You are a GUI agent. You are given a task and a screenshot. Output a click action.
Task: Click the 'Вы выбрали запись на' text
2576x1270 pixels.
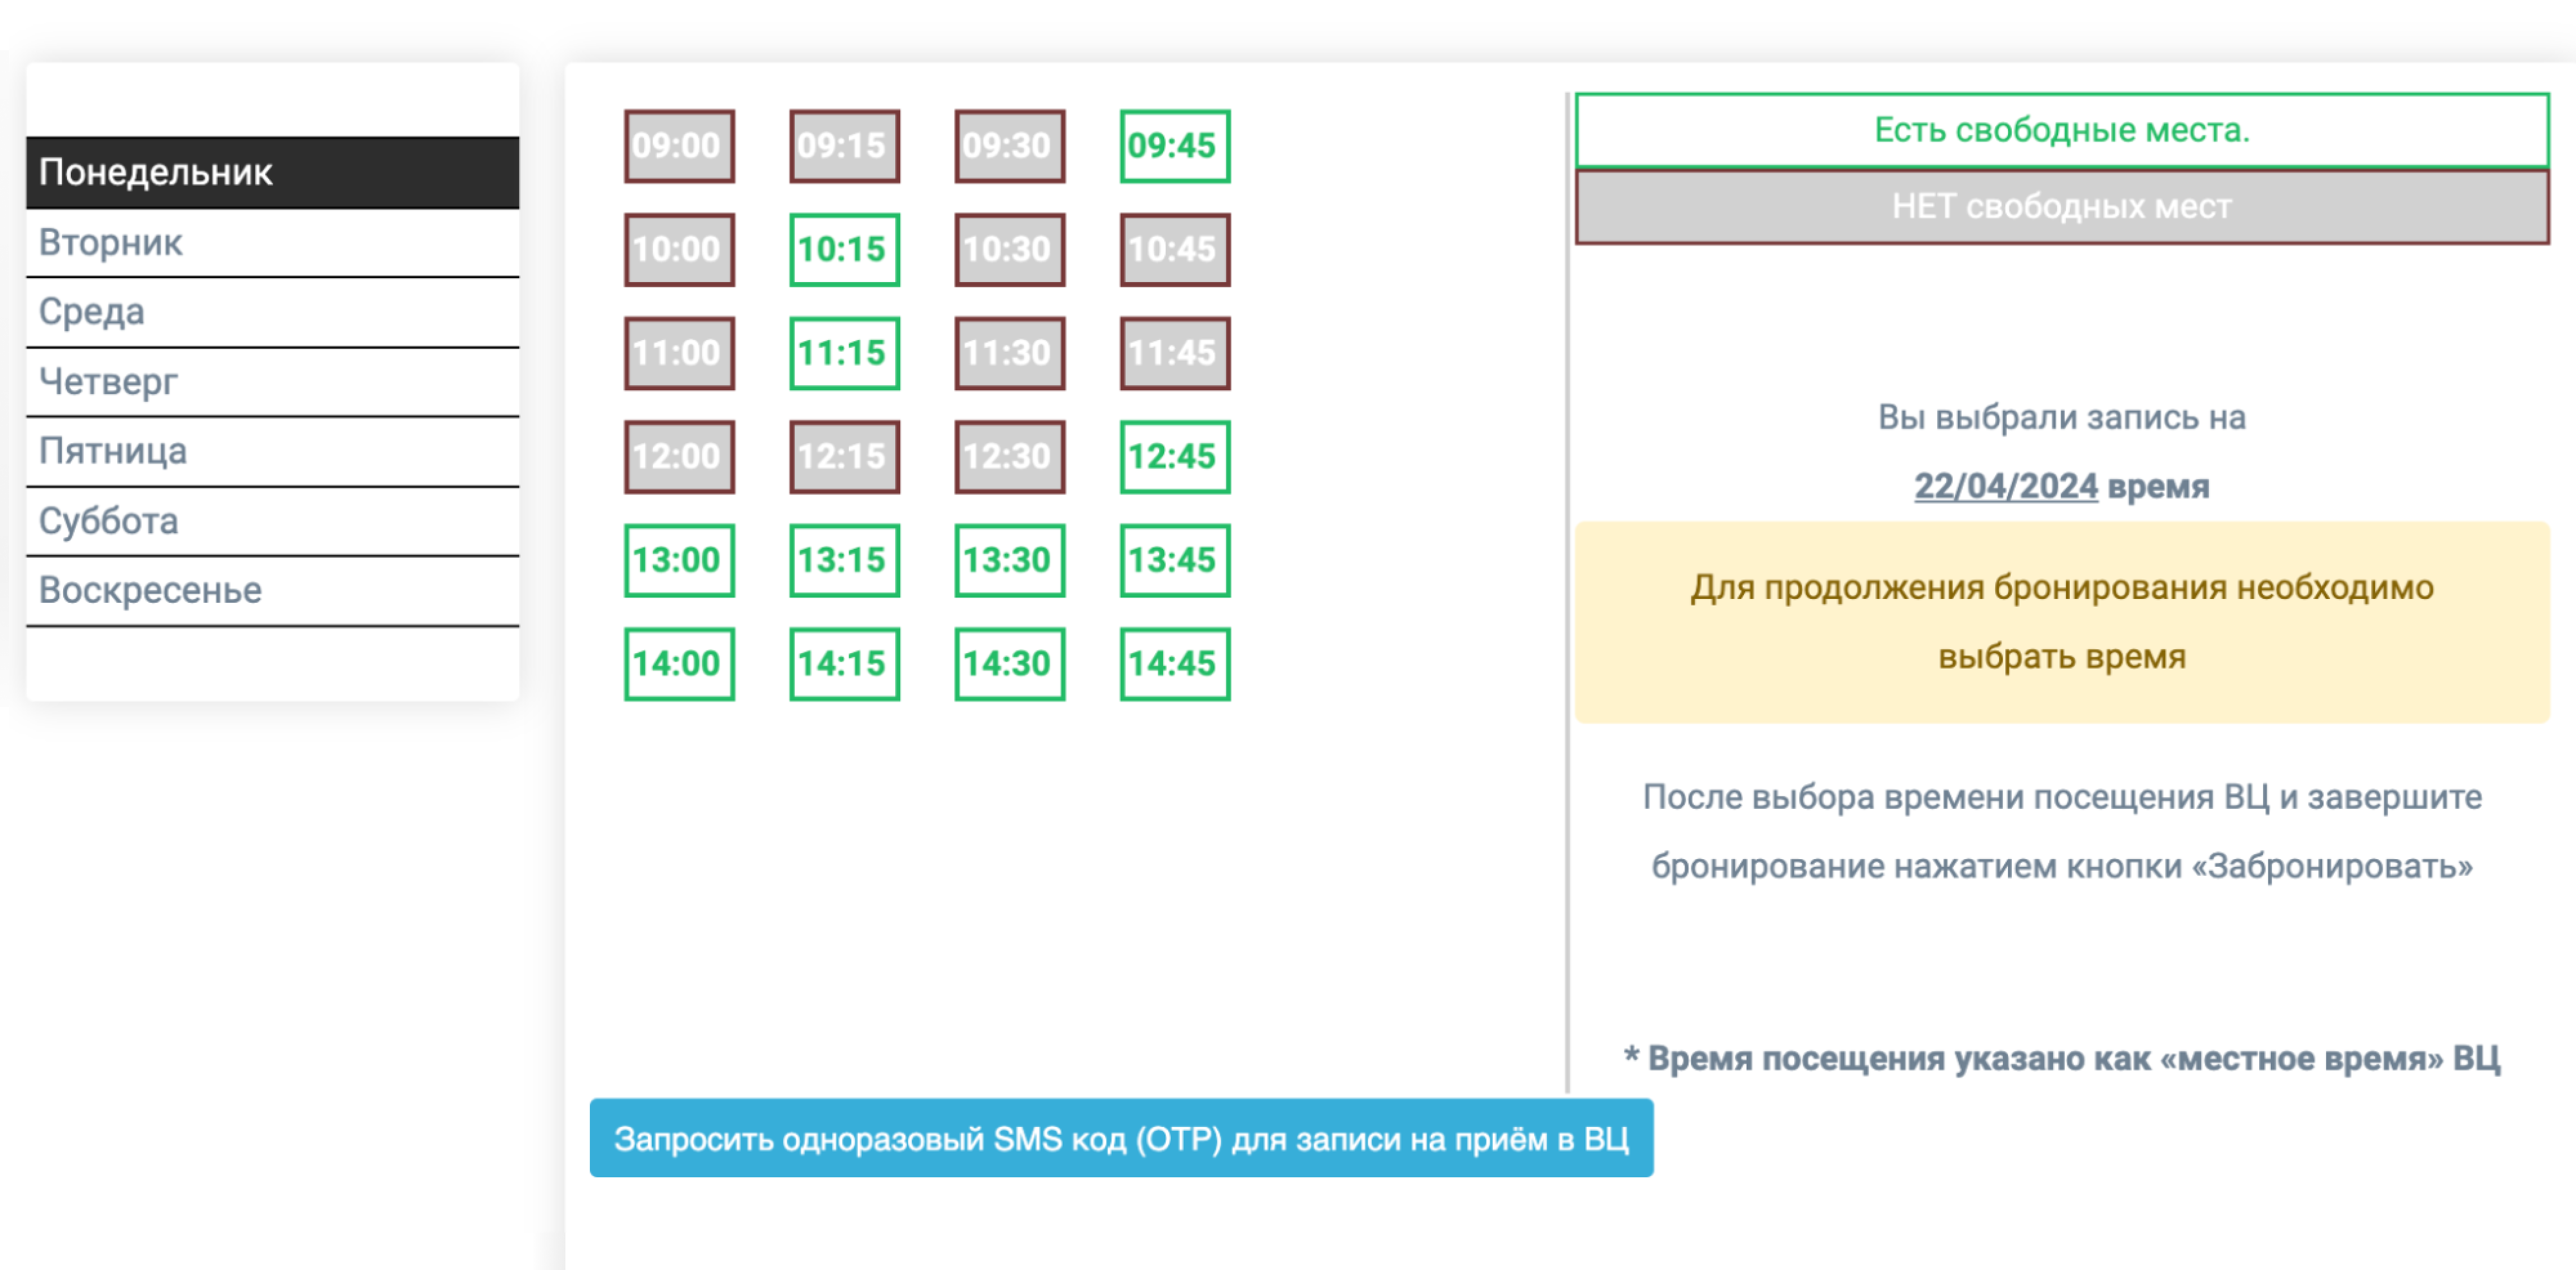[2062, 417]
